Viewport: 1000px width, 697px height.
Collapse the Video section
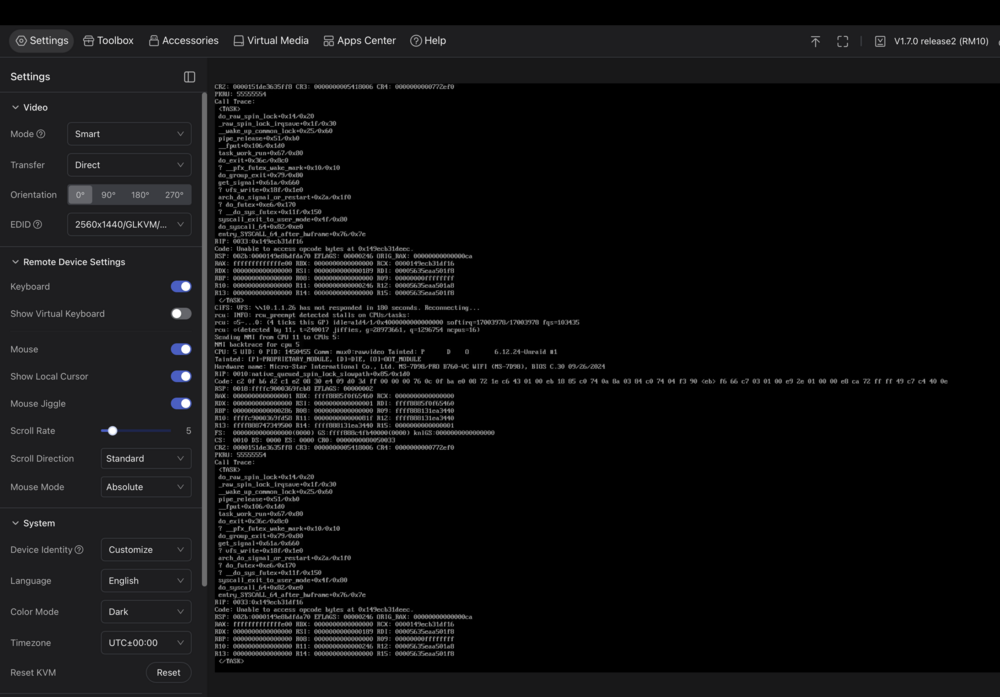(x=29, y=107)
